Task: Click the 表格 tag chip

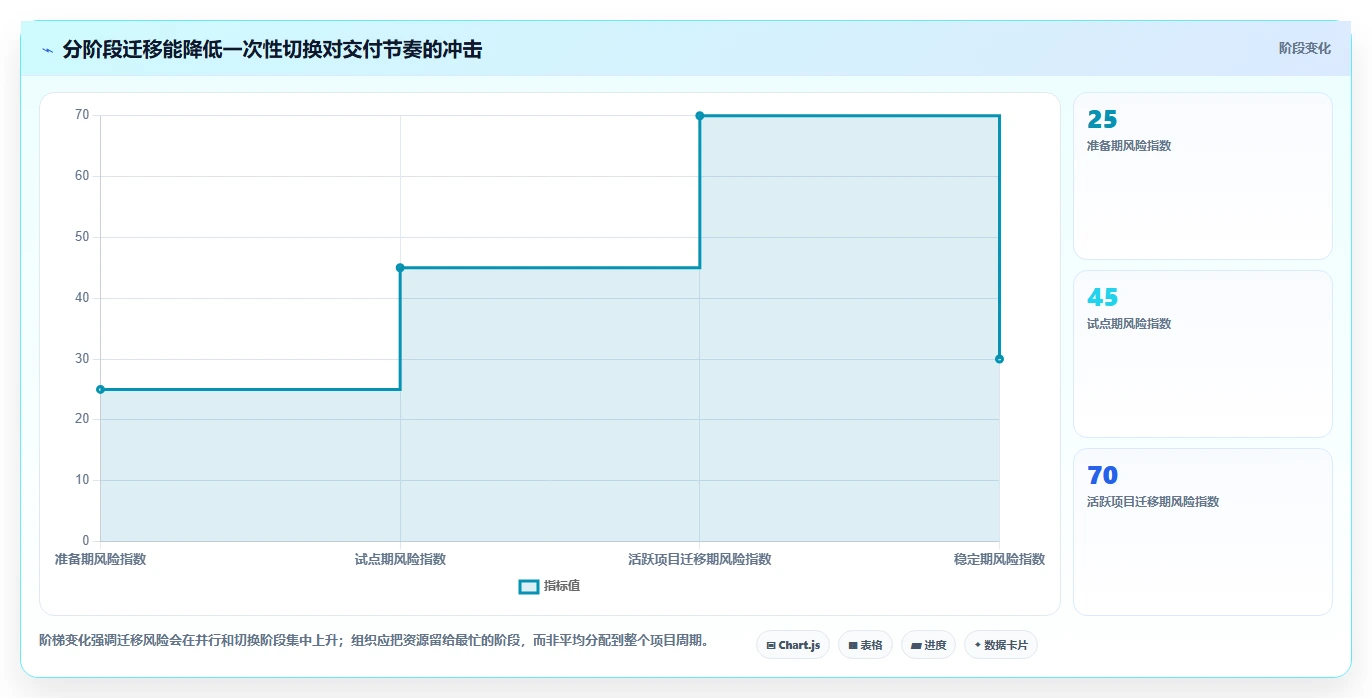Action: click(x=865, y=645)
